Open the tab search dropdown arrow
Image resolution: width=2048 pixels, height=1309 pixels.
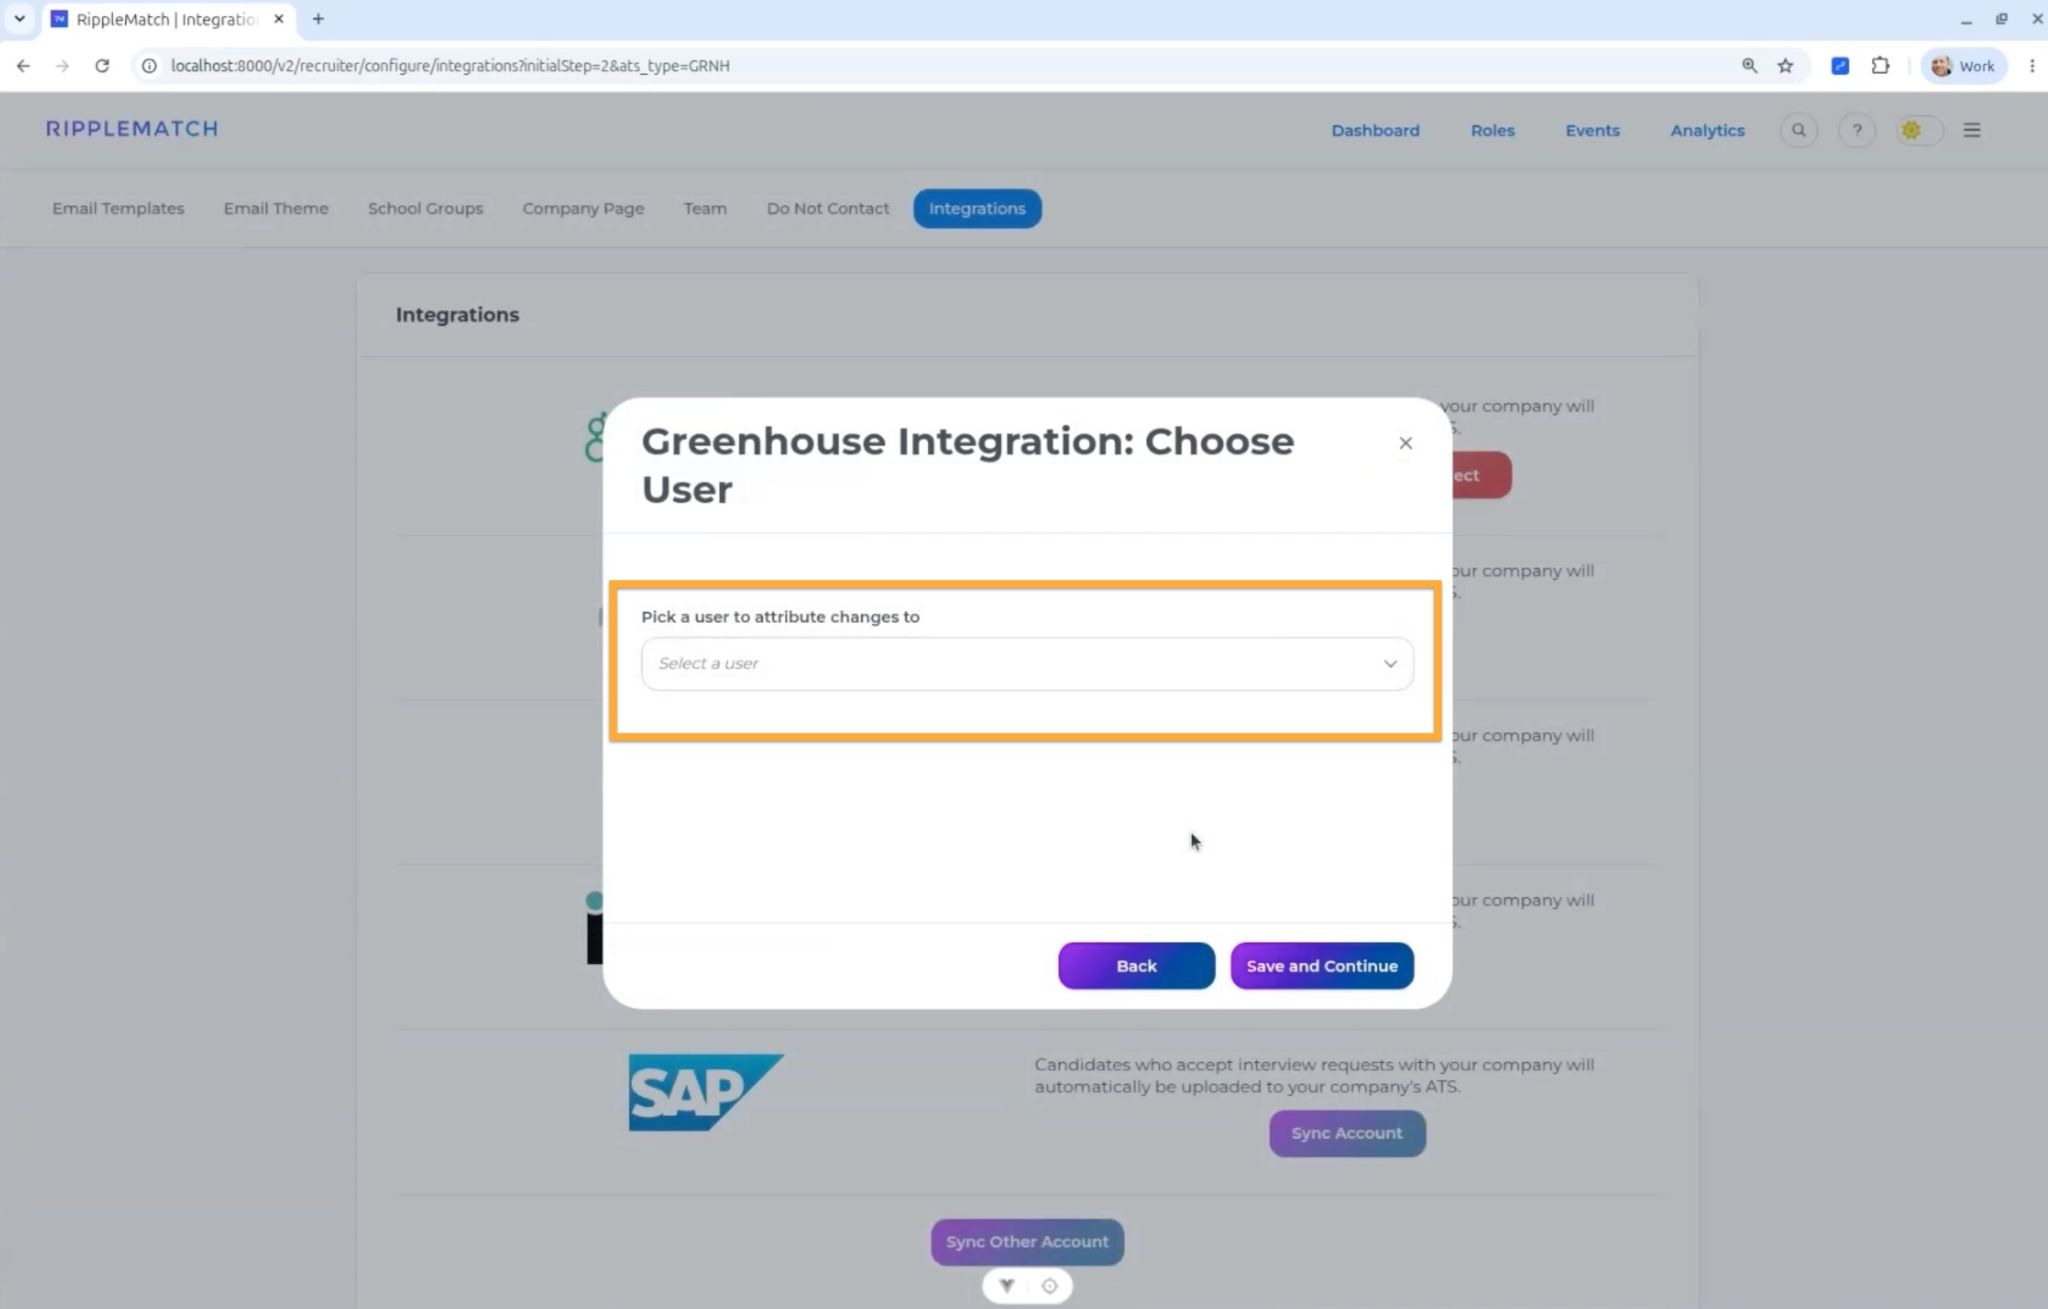(19, 19)
